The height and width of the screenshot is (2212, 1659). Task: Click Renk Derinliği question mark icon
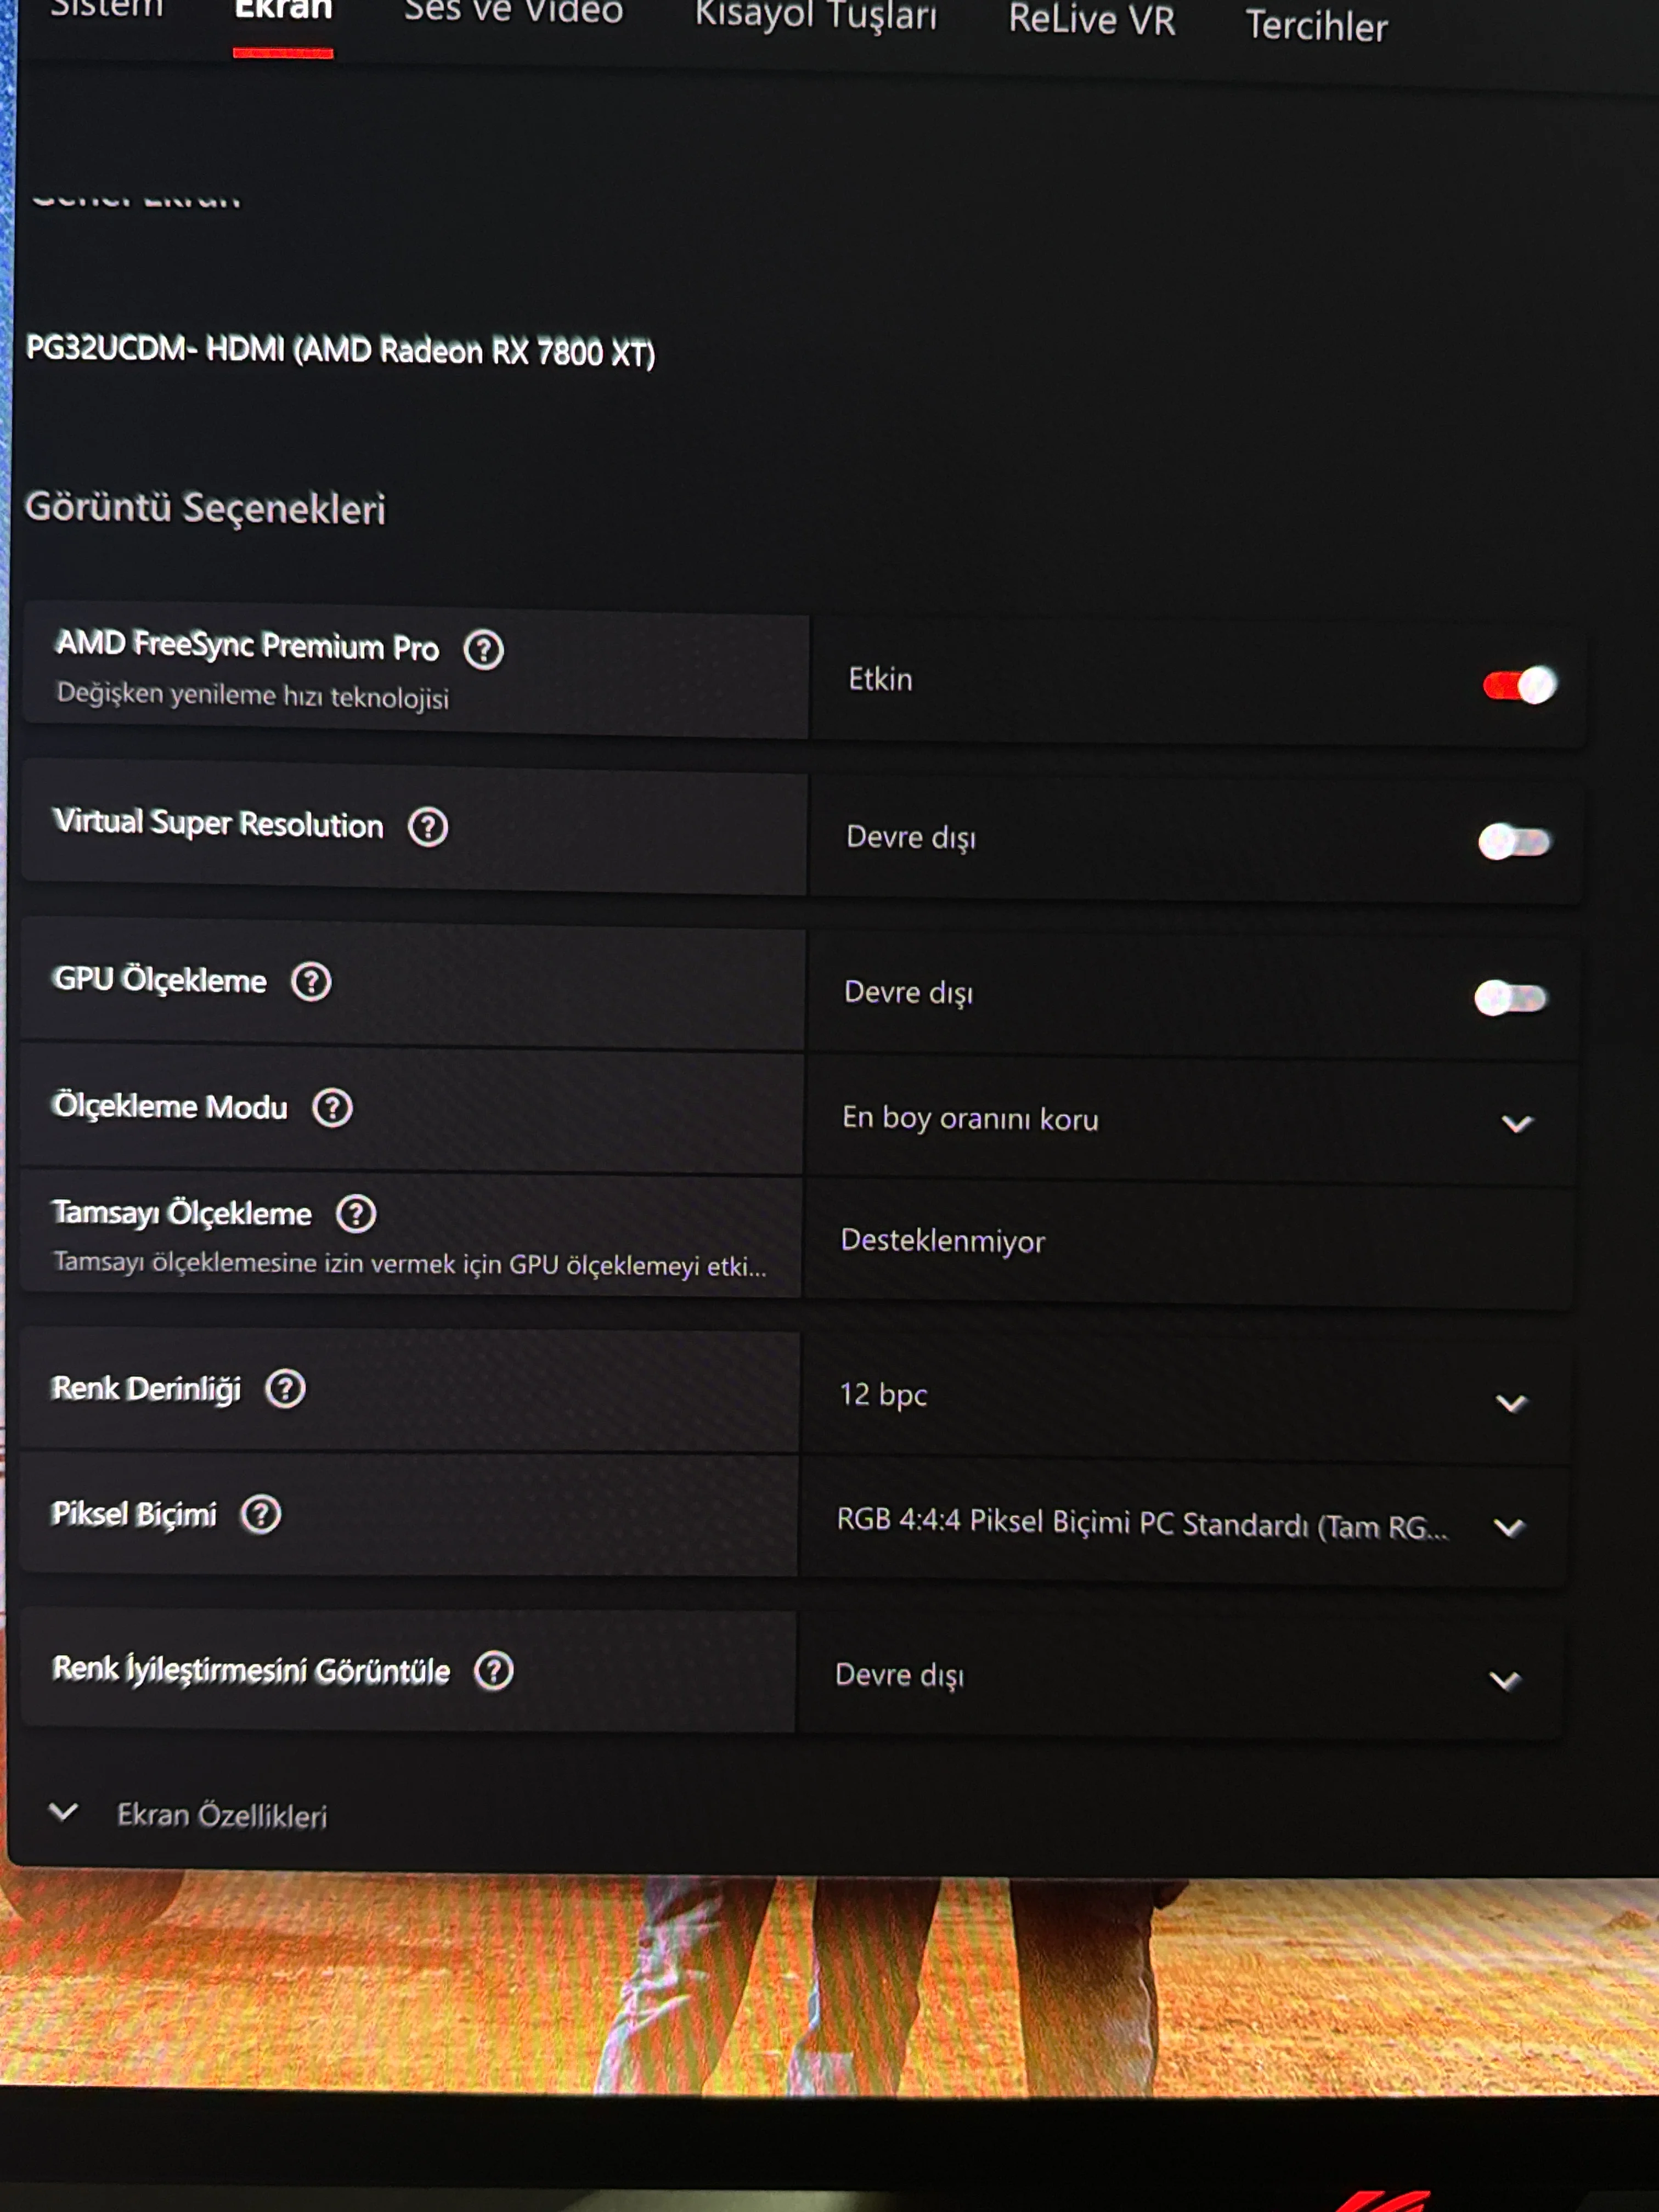point(285,1389)
